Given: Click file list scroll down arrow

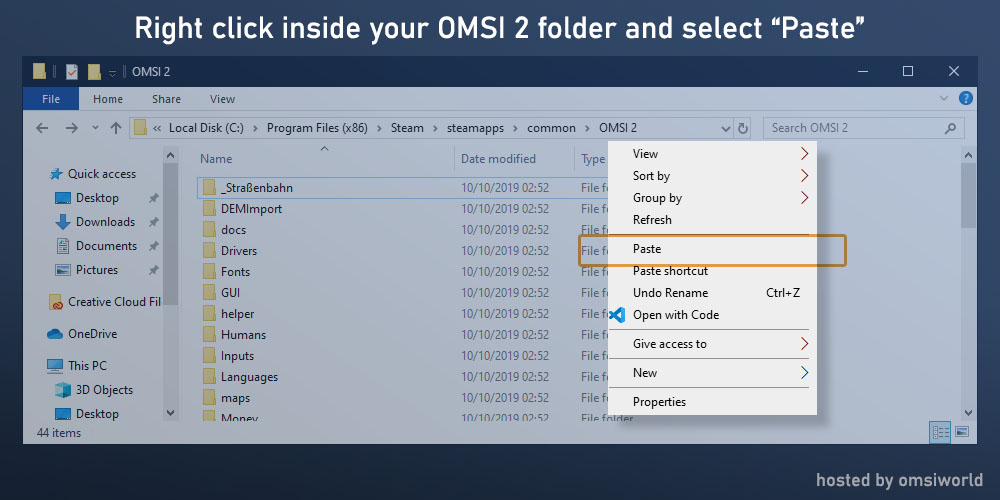Looking at the screenshot, I should point(968,413).
